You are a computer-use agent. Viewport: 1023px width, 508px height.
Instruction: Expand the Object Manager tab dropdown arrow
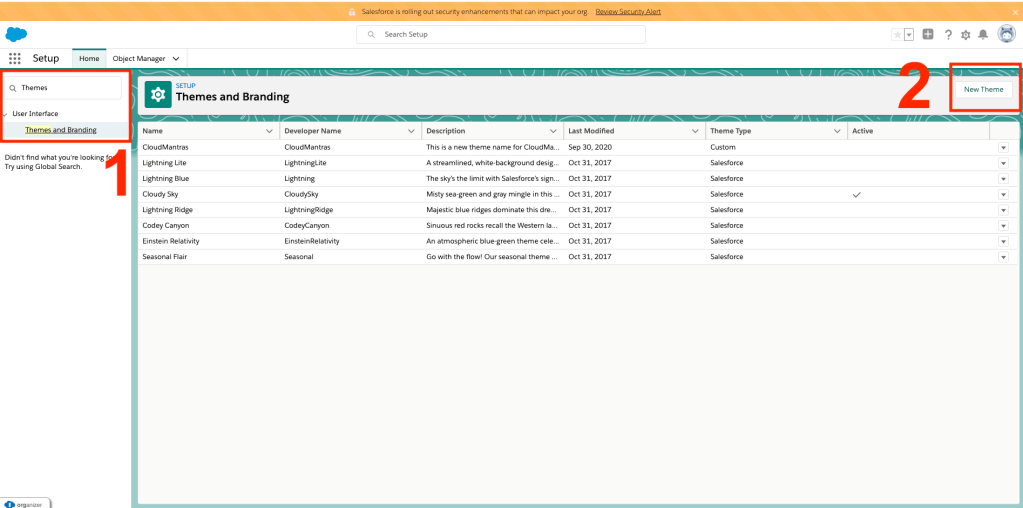point(176,59)
